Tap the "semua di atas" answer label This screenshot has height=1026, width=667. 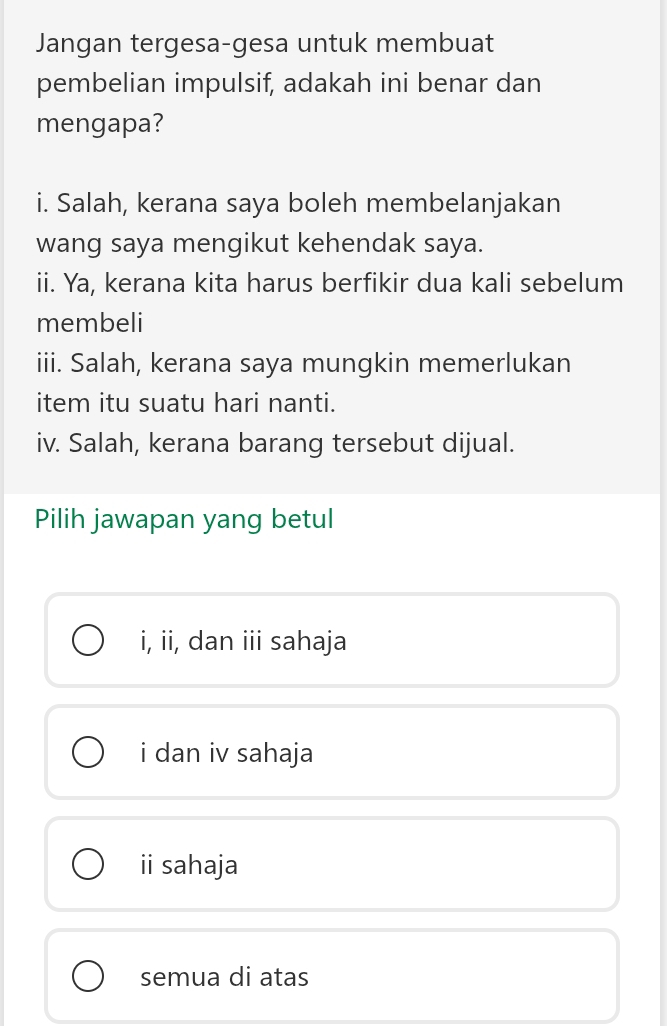(x=225, y=977)
